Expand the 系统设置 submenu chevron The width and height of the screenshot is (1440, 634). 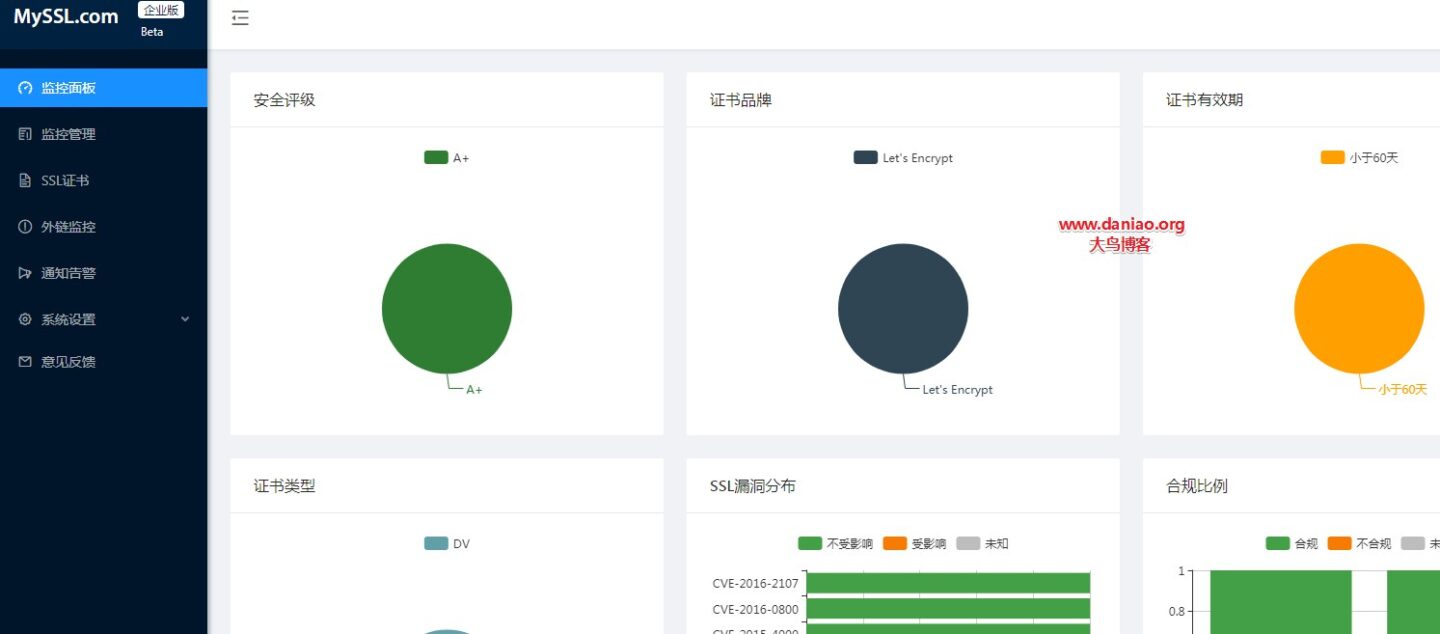tap(185, 319)
